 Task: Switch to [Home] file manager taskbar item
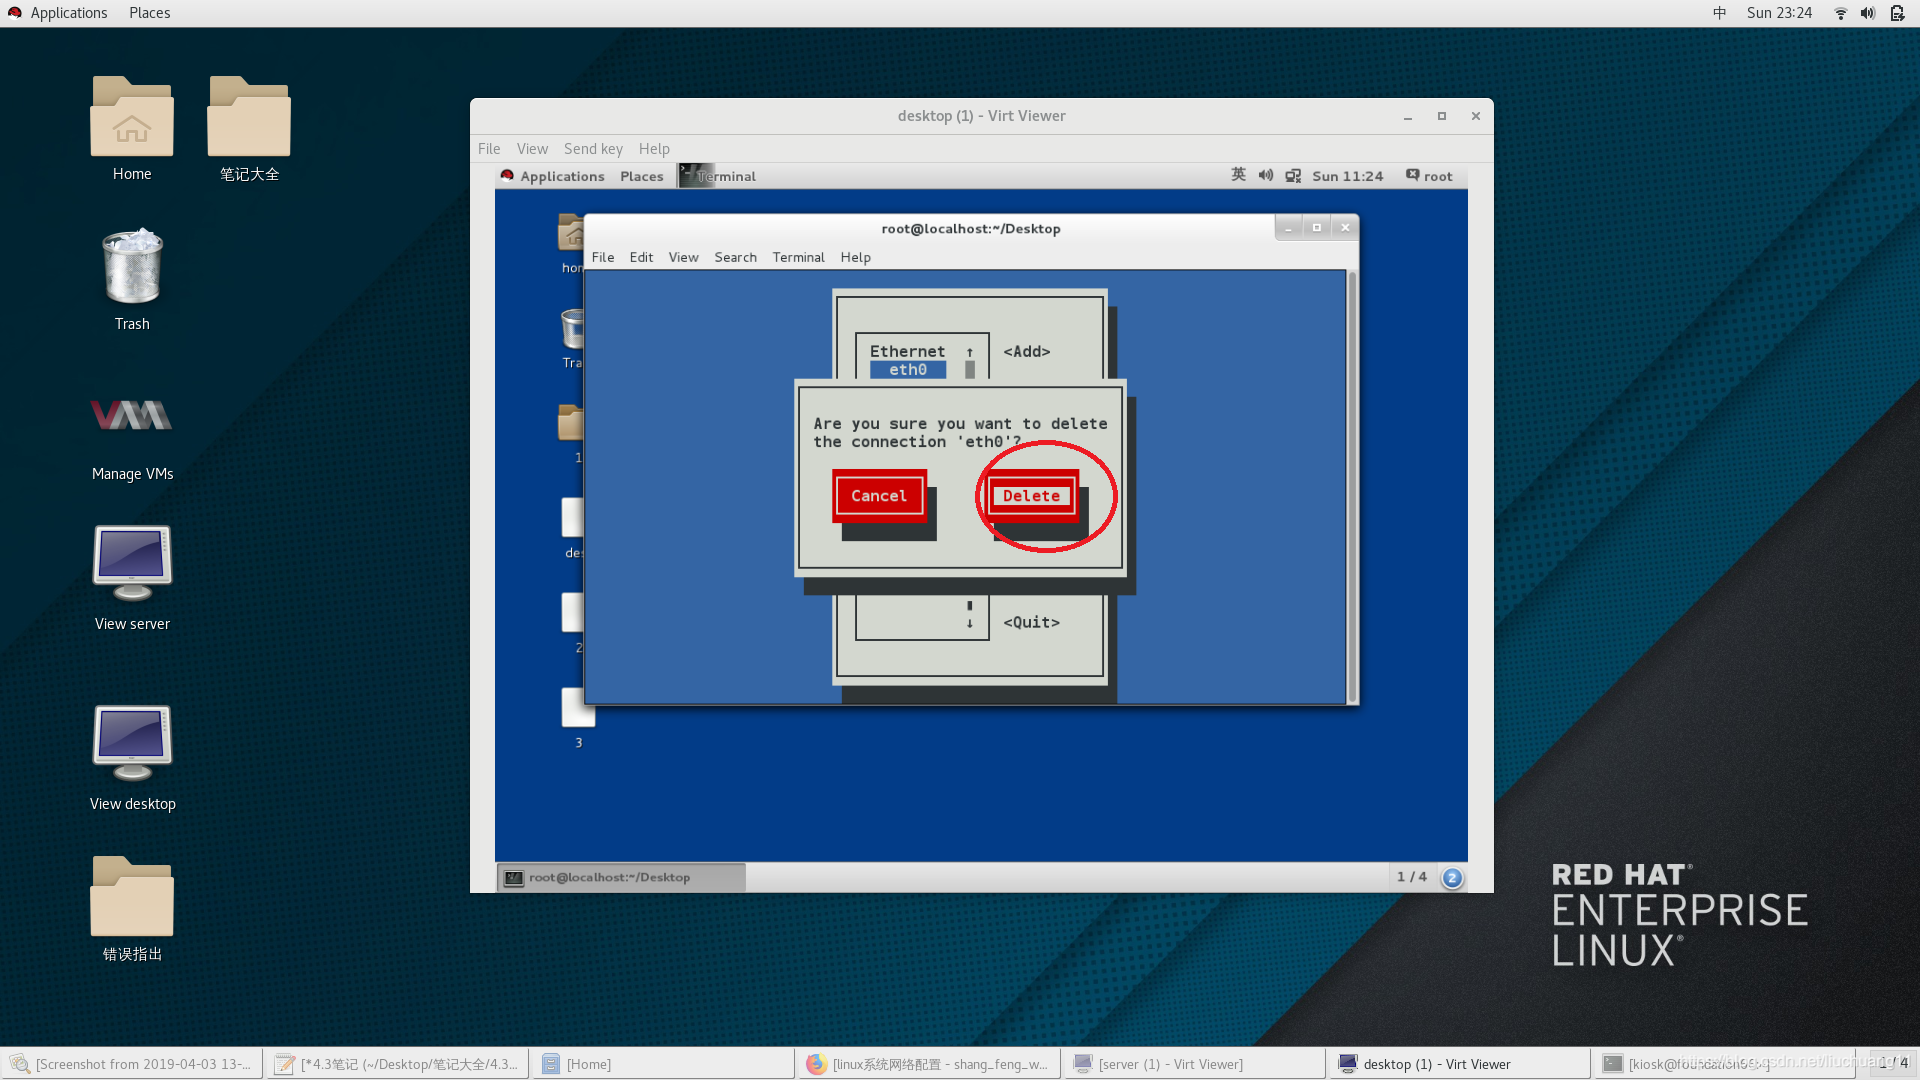click(x=662, y=1064)
